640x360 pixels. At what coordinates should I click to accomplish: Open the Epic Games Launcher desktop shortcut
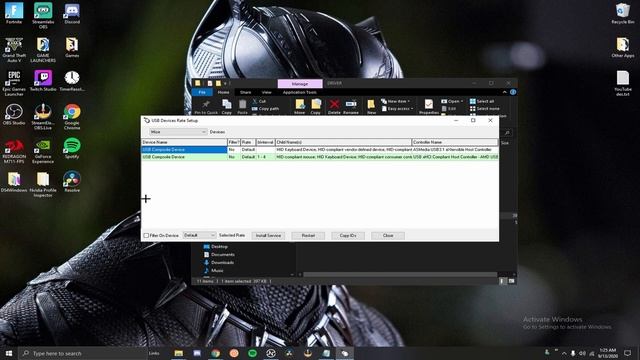14,83
